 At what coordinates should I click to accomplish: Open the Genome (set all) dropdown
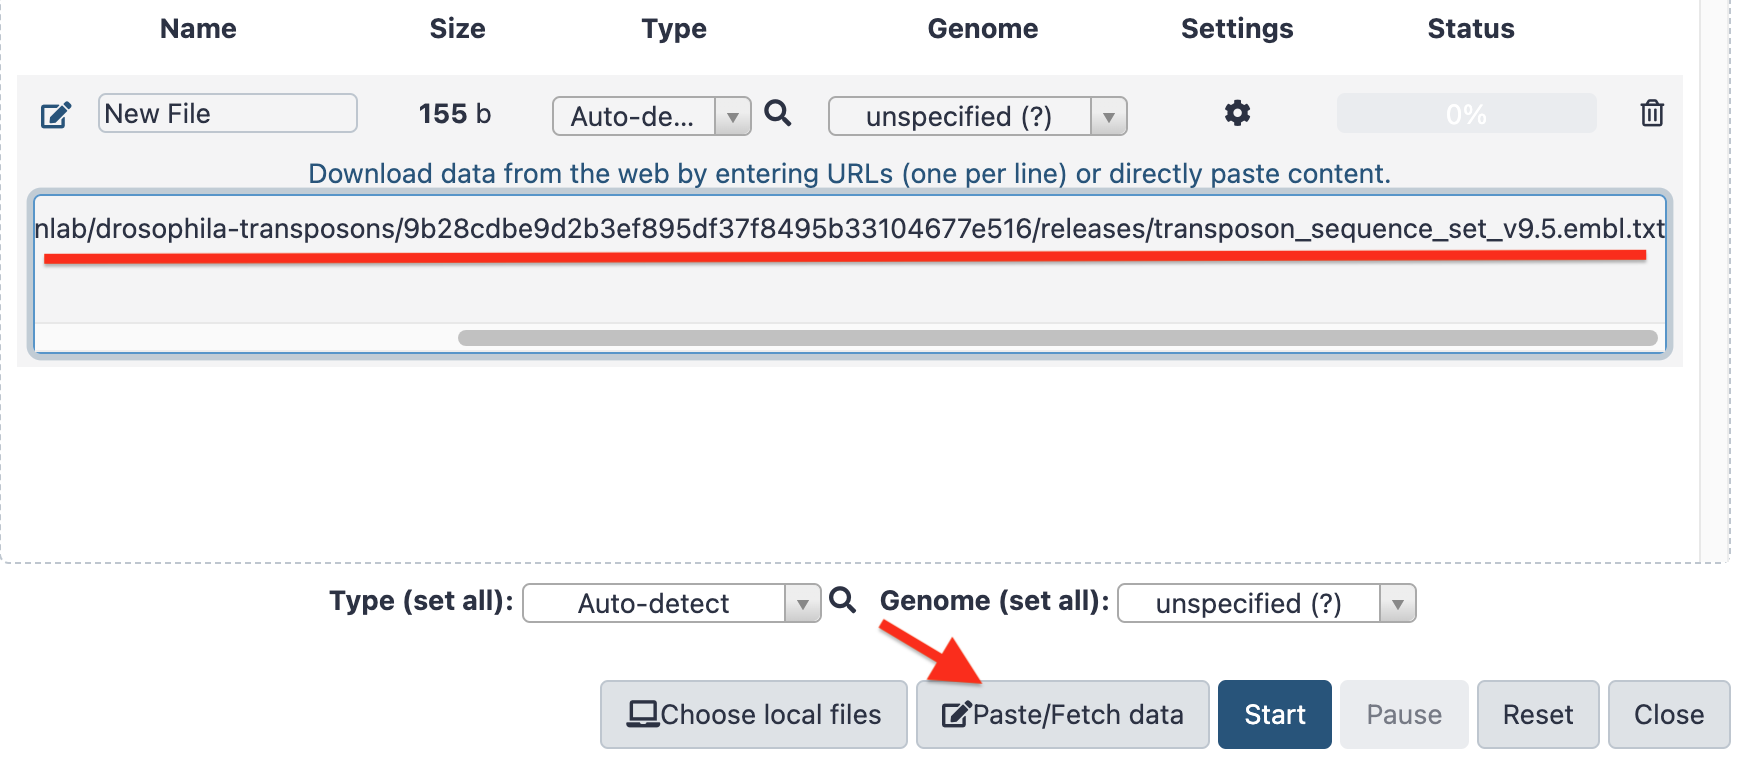tap(1396, 603)
